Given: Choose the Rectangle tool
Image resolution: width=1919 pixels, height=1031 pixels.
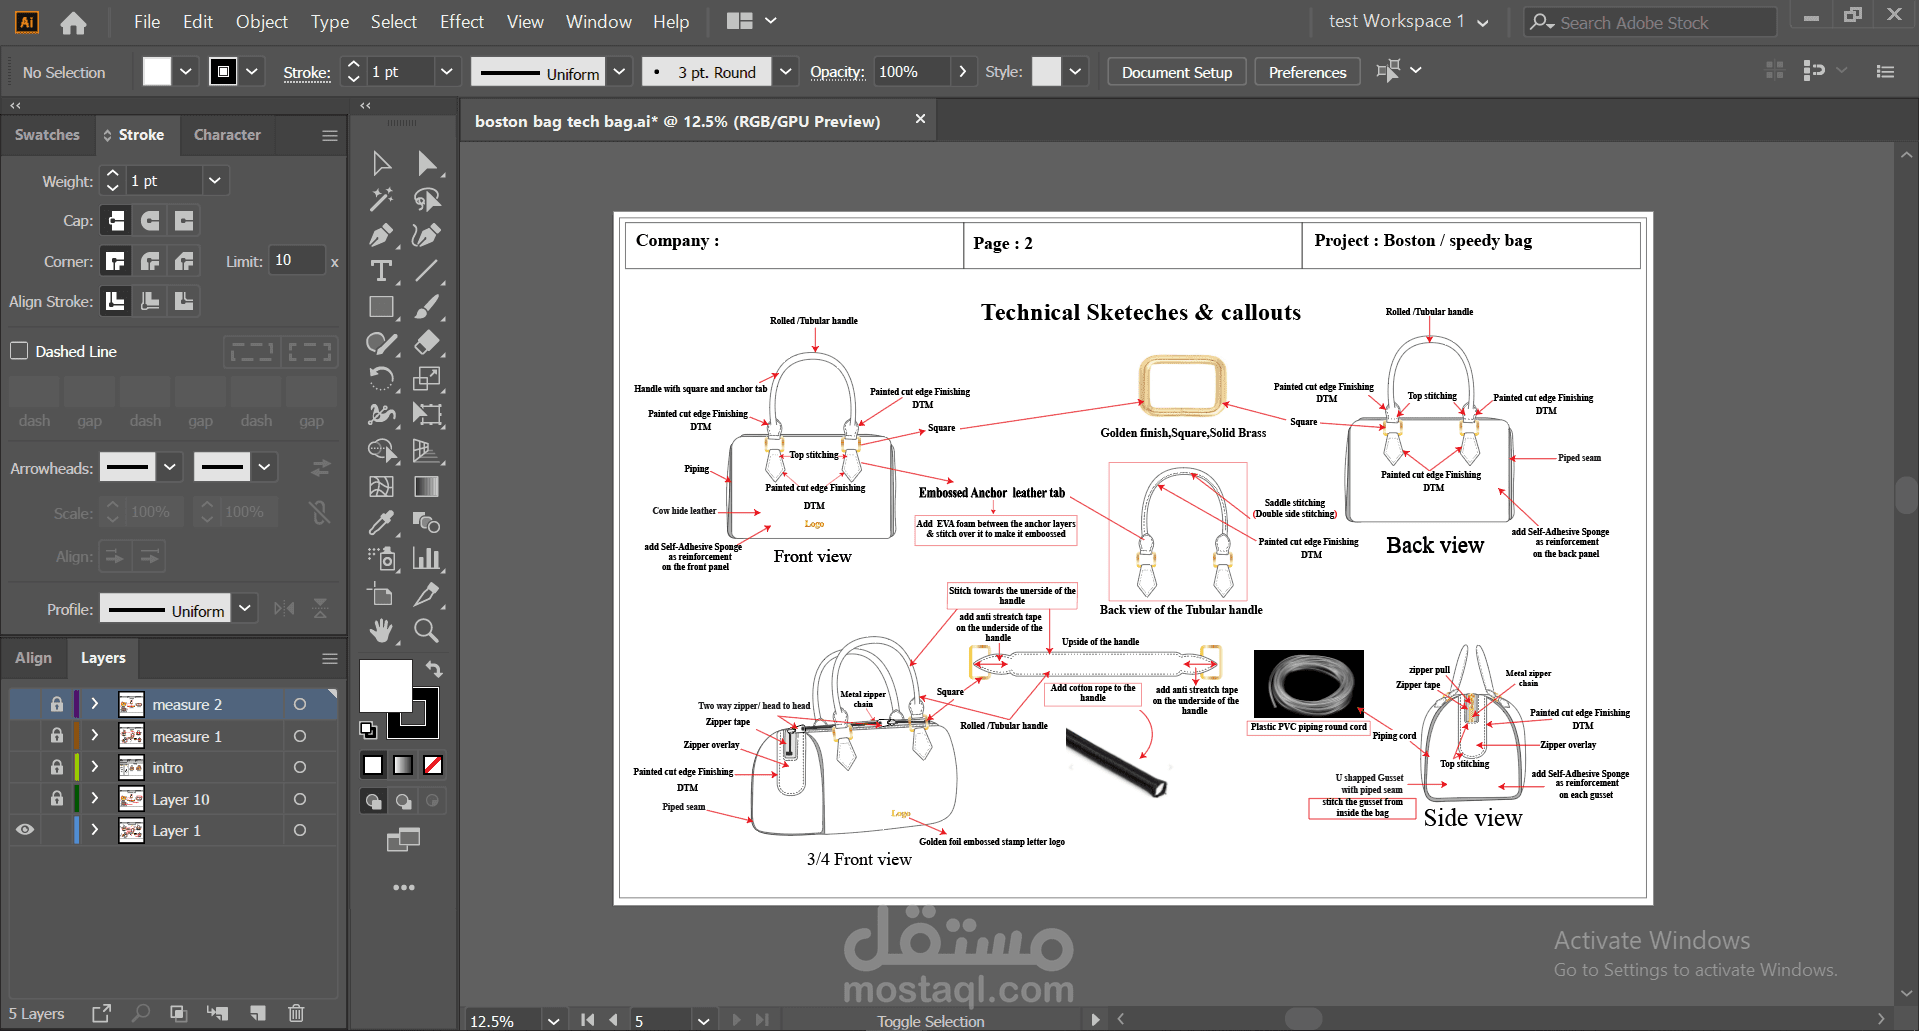Looking at the screenshot, I should tap(381, 307).
